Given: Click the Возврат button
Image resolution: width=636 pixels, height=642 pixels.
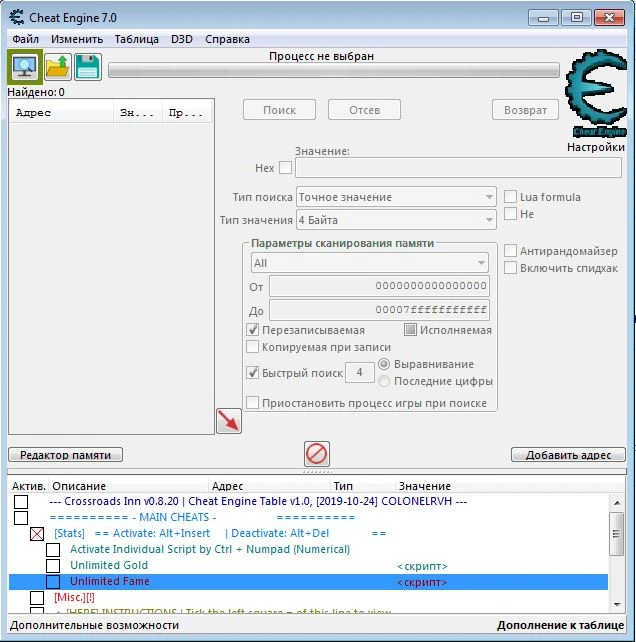Looking at the screenshot, I should pyautogui.click(x=525, y=110).
